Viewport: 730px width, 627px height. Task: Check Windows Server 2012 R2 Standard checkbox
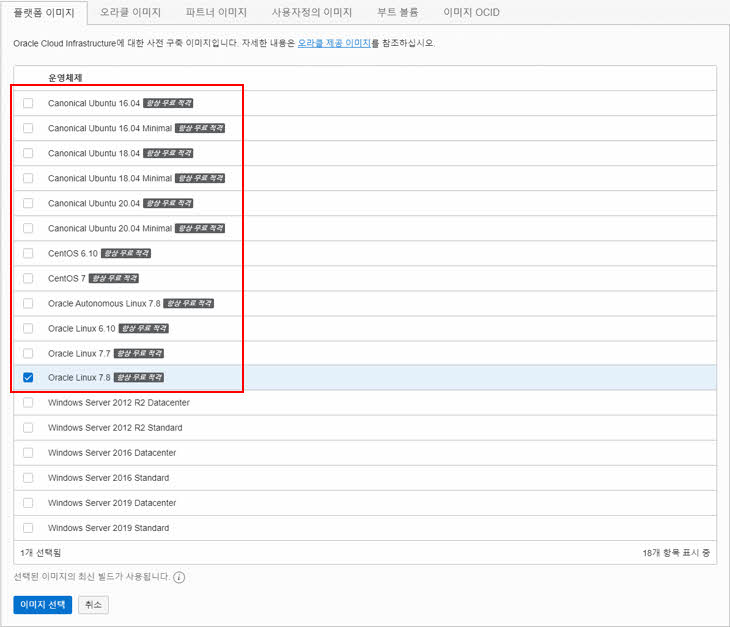coord(28,428)
